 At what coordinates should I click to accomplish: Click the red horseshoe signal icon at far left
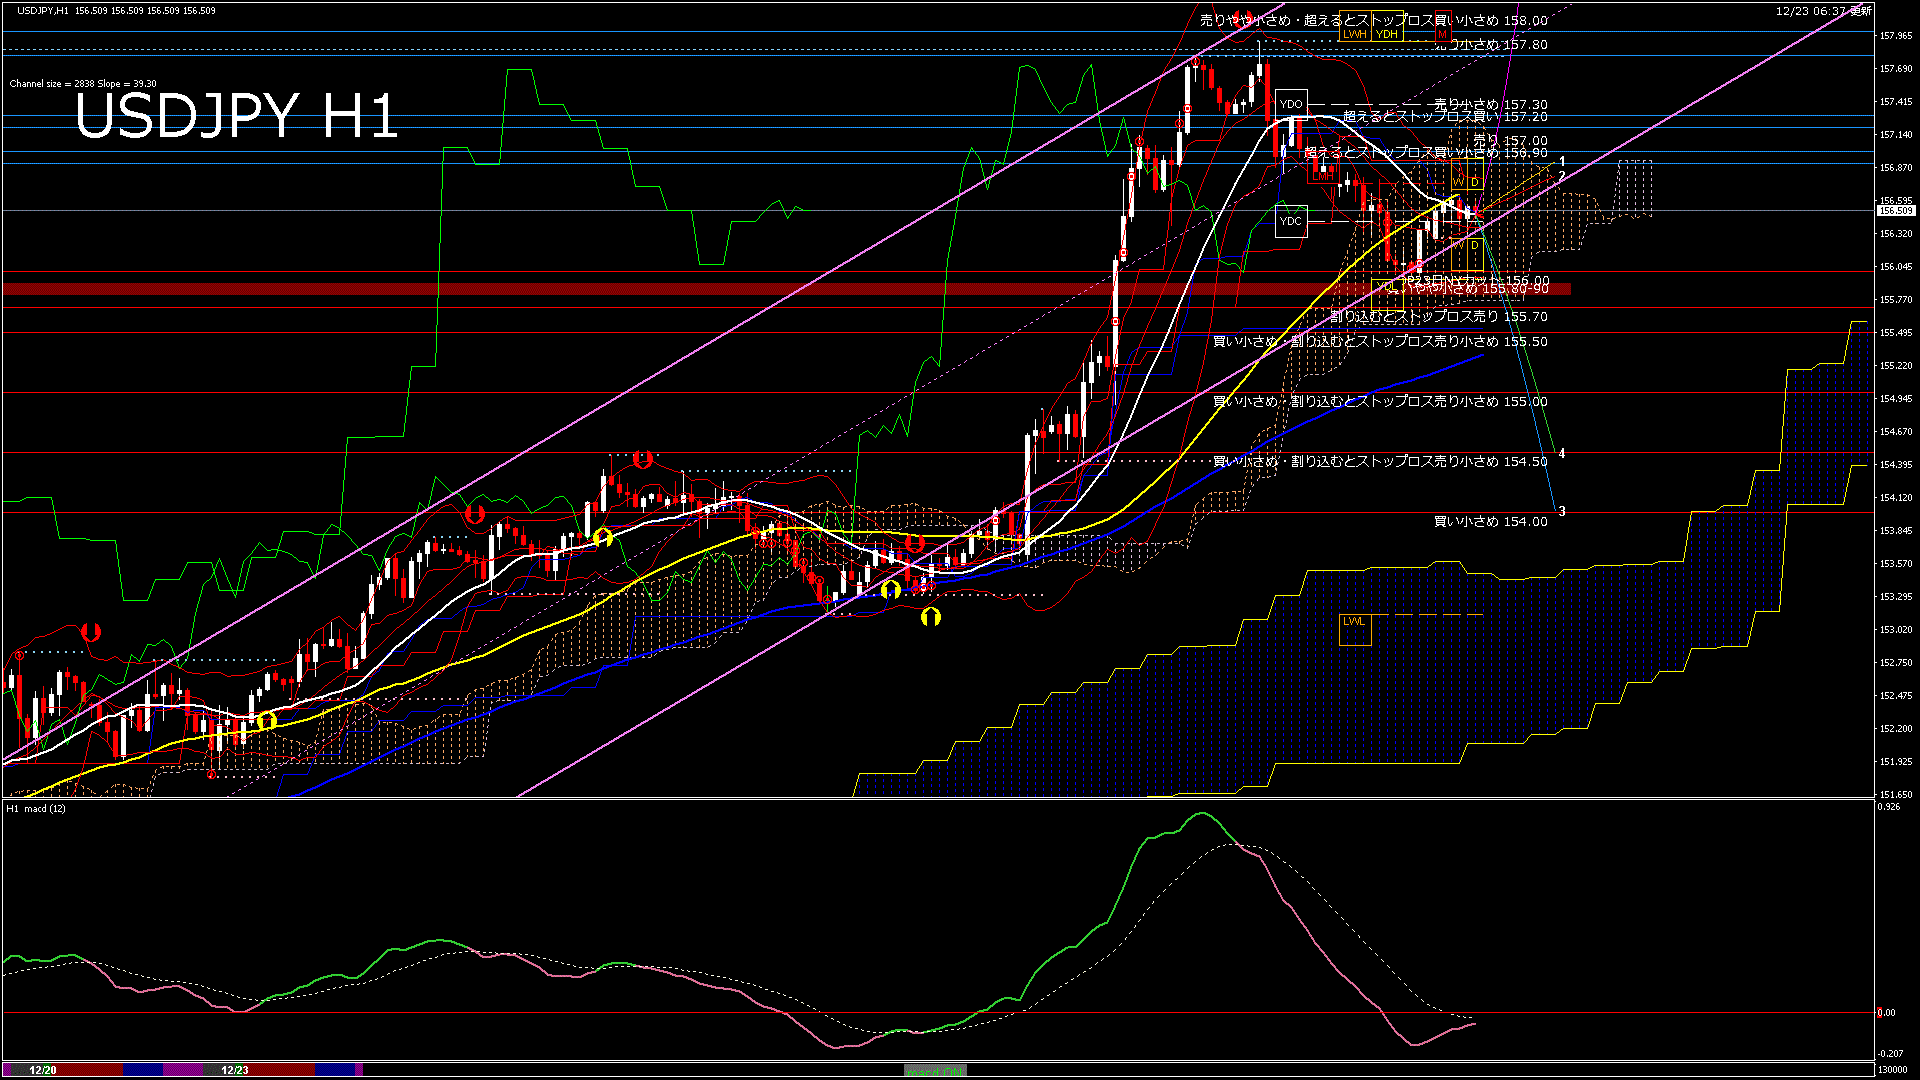point(91,632)
